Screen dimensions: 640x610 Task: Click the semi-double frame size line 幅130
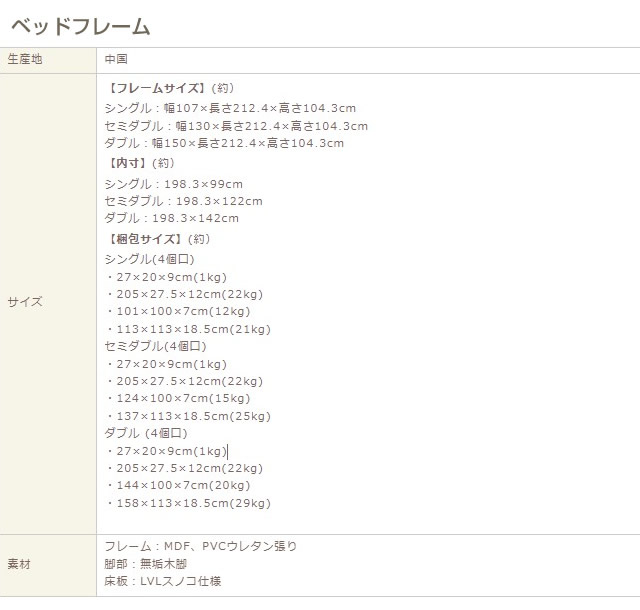[236, 126]
